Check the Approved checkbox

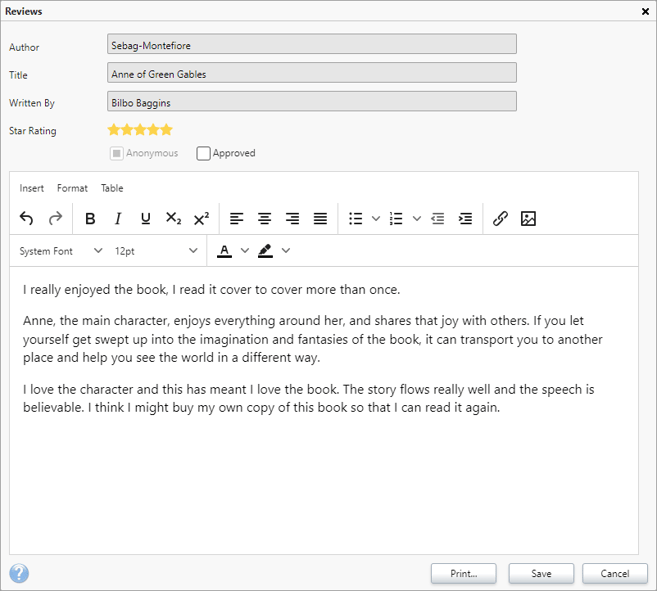pyautogui.click(x=203, y=153)
